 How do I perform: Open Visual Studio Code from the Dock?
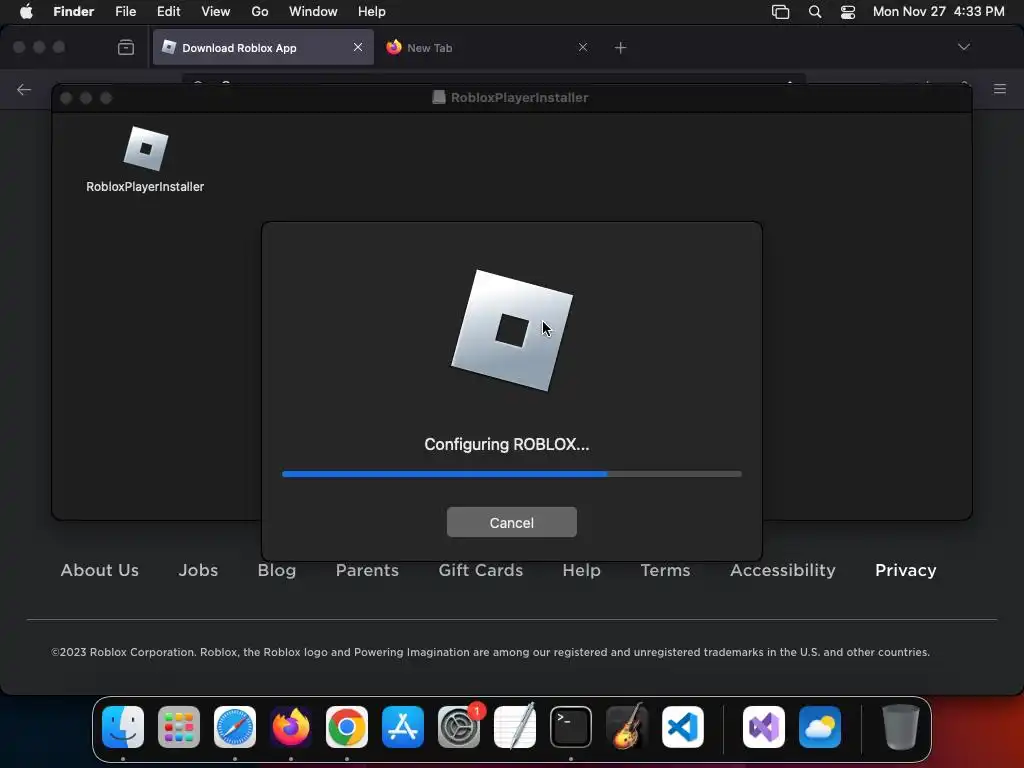683,727
